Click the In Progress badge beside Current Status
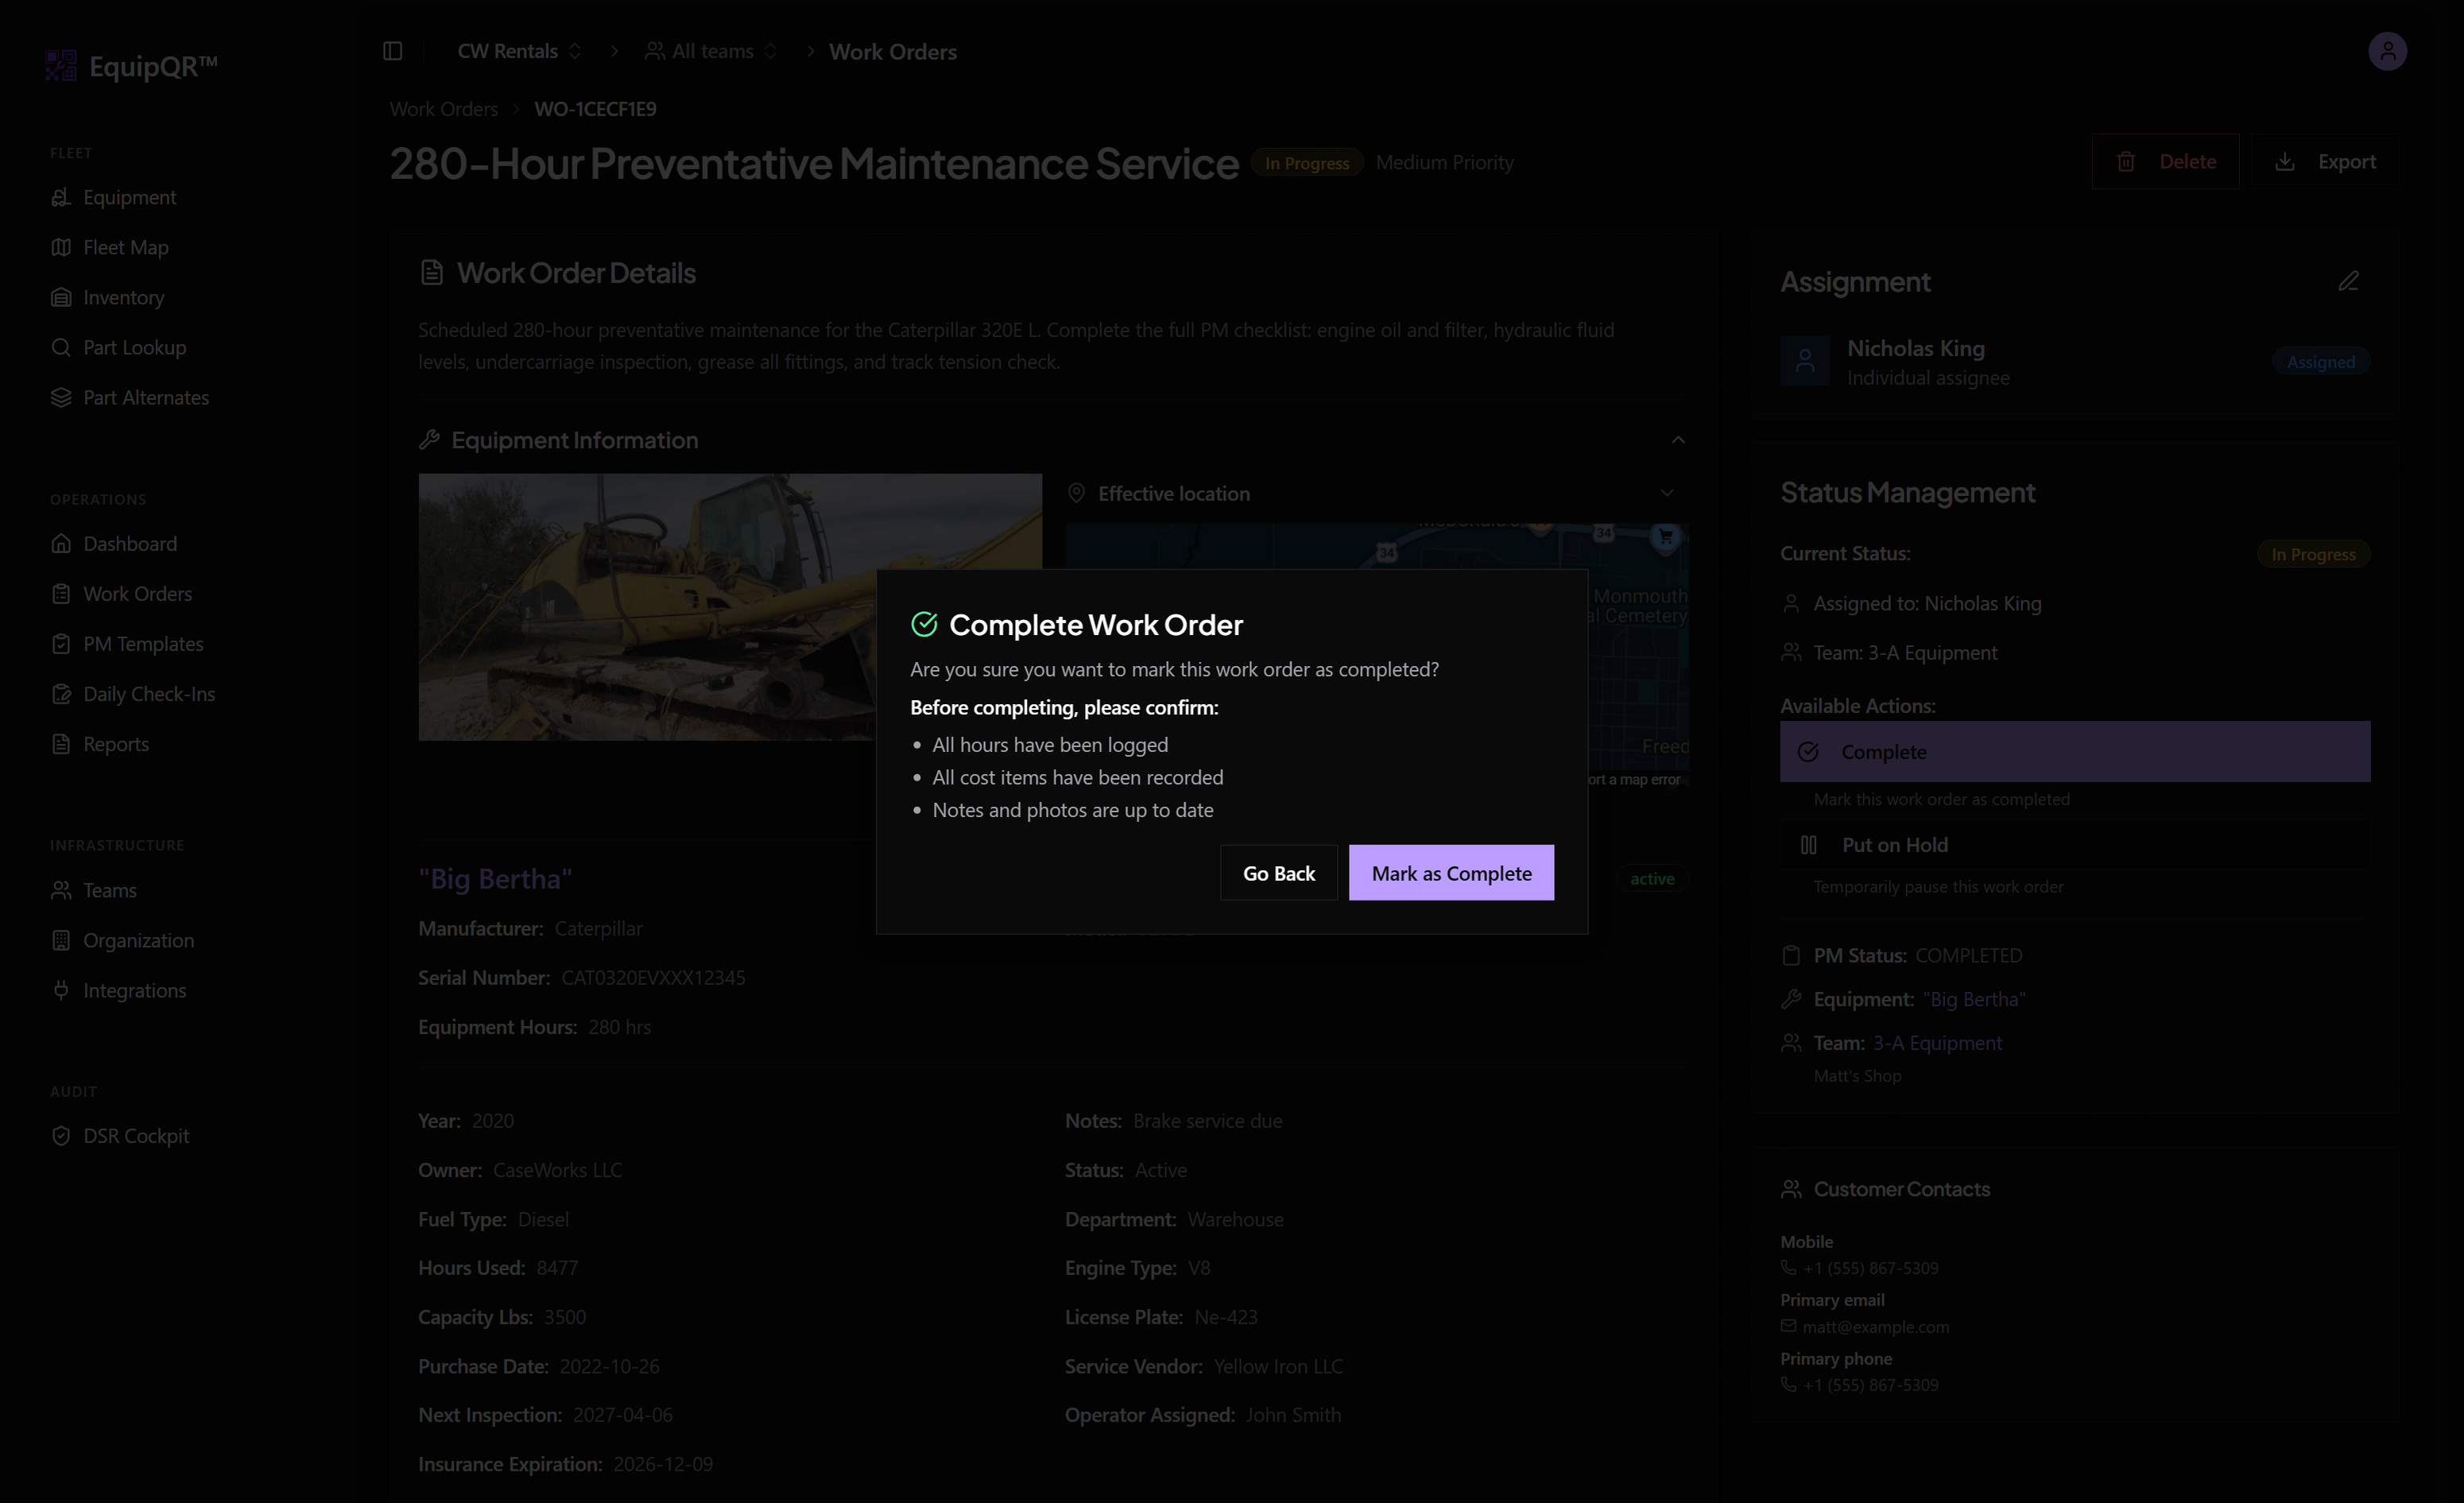This screenshot has width=2464, height=1503. tap(2313, 554)
